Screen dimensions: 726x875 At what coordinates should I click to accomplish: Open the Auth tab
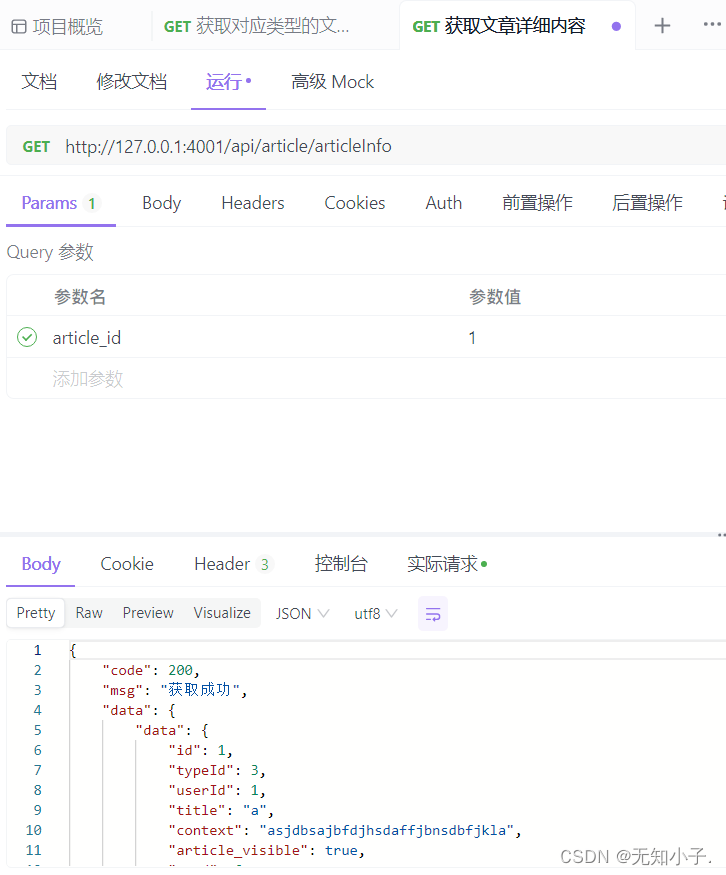point(444,203)
